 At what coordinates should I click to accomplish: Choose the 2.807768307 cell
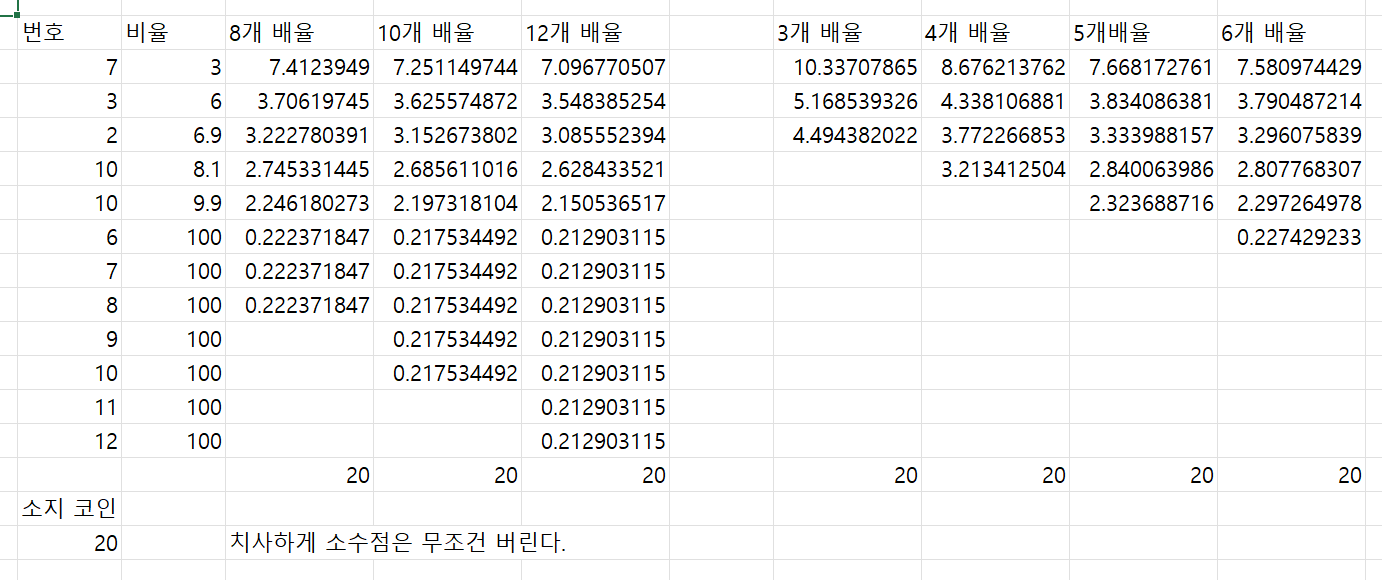point(1292,170)
